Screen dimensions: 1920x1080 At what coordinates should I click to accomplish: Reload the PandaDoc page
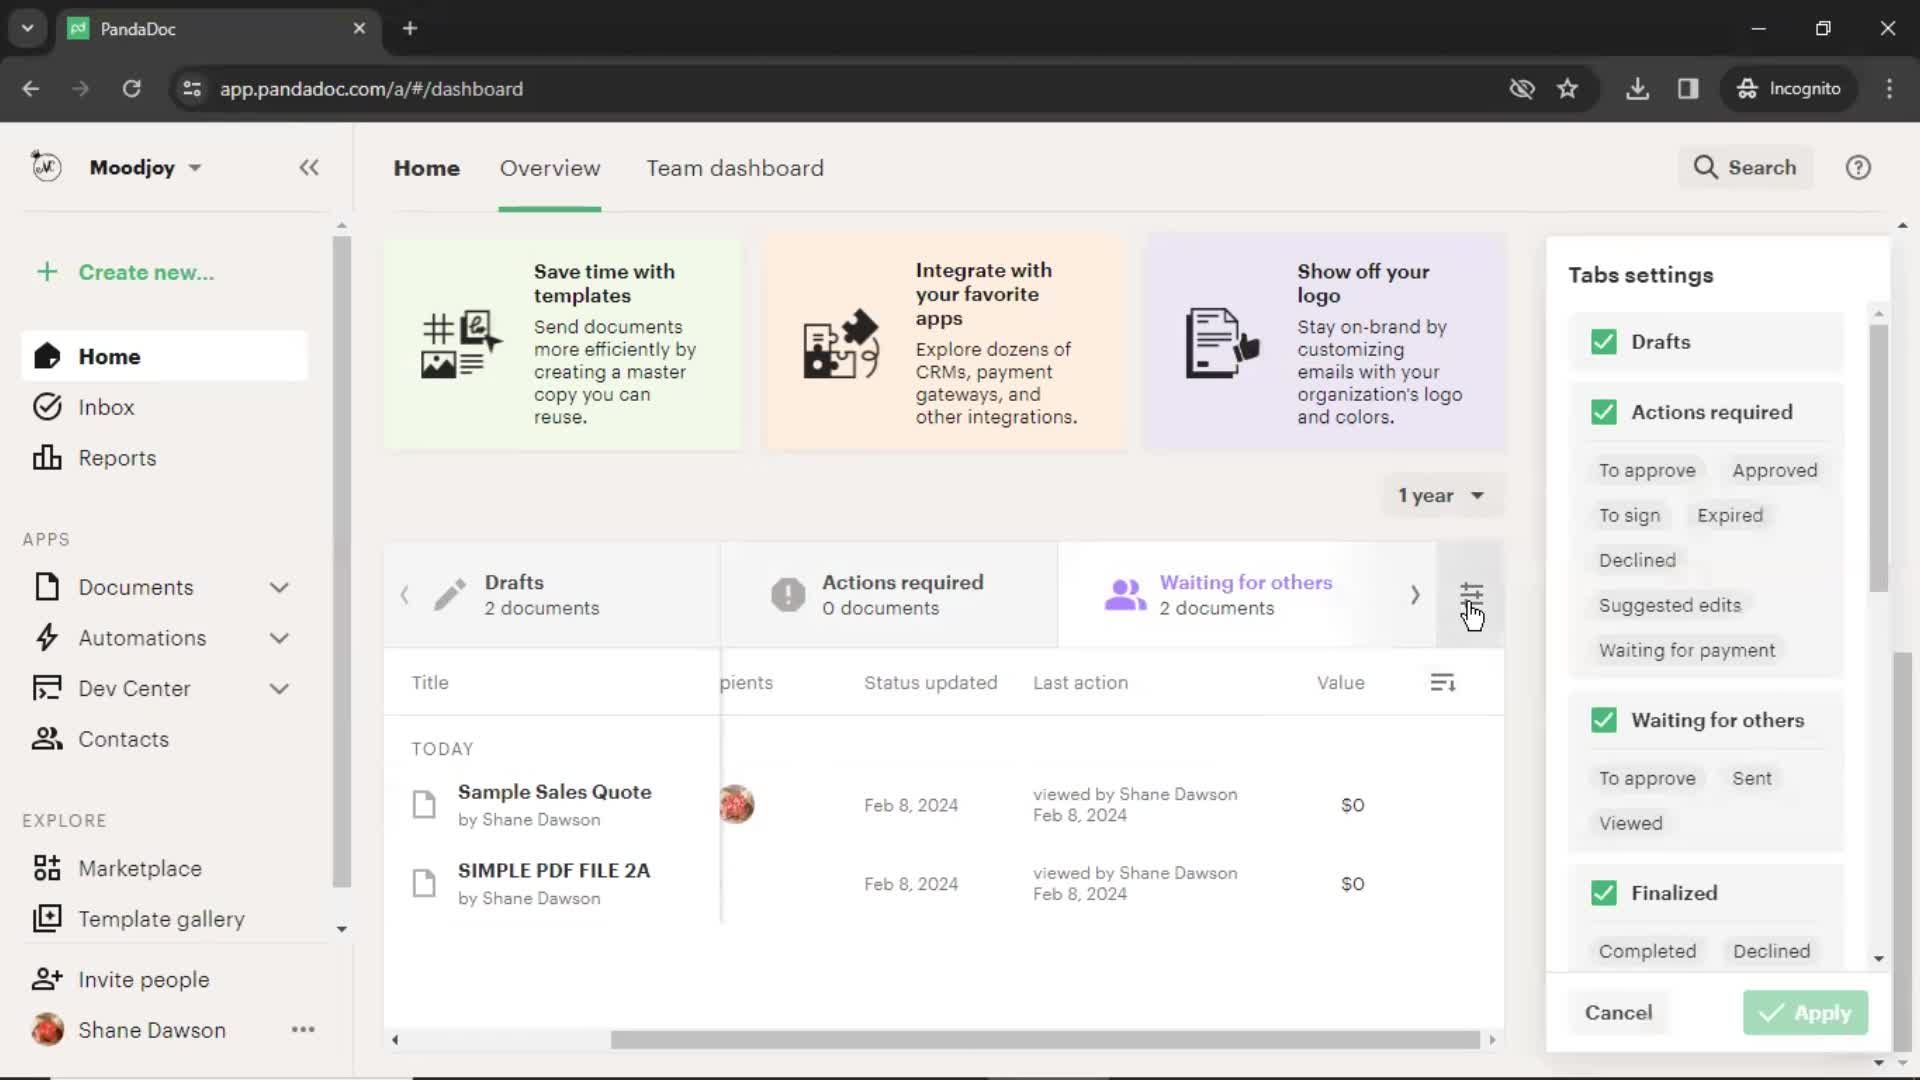tap(131, 89)
